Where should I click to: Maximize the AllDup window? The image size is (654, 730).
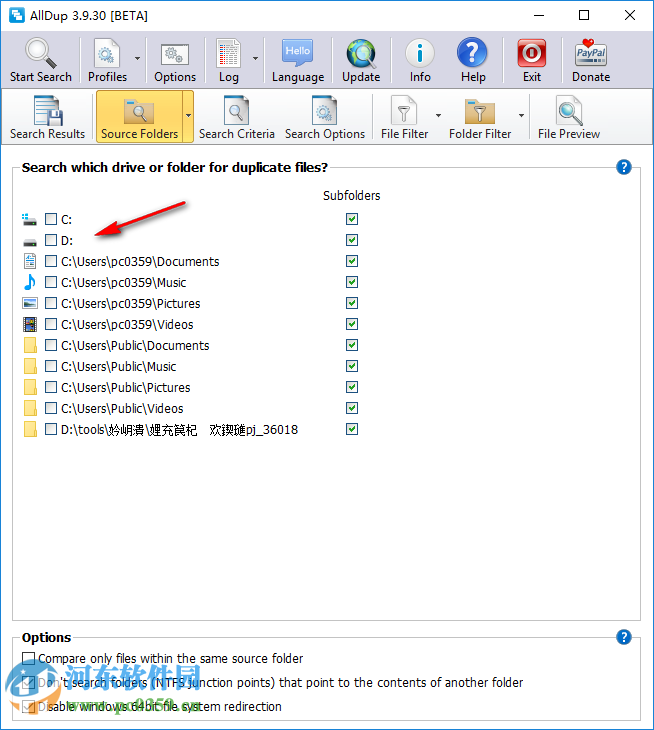click(584, 15)
